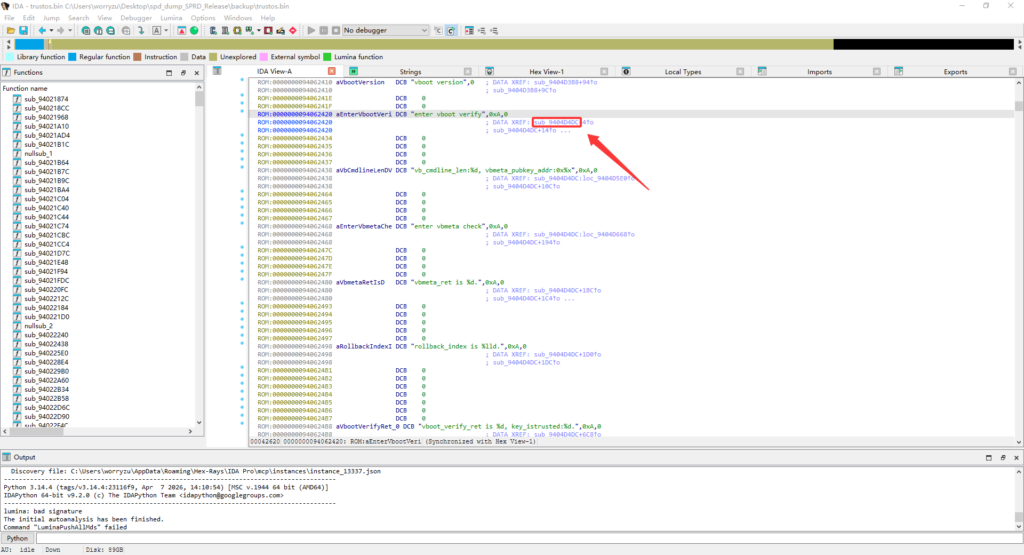Open the Search menu

click(x=78, y=18)
